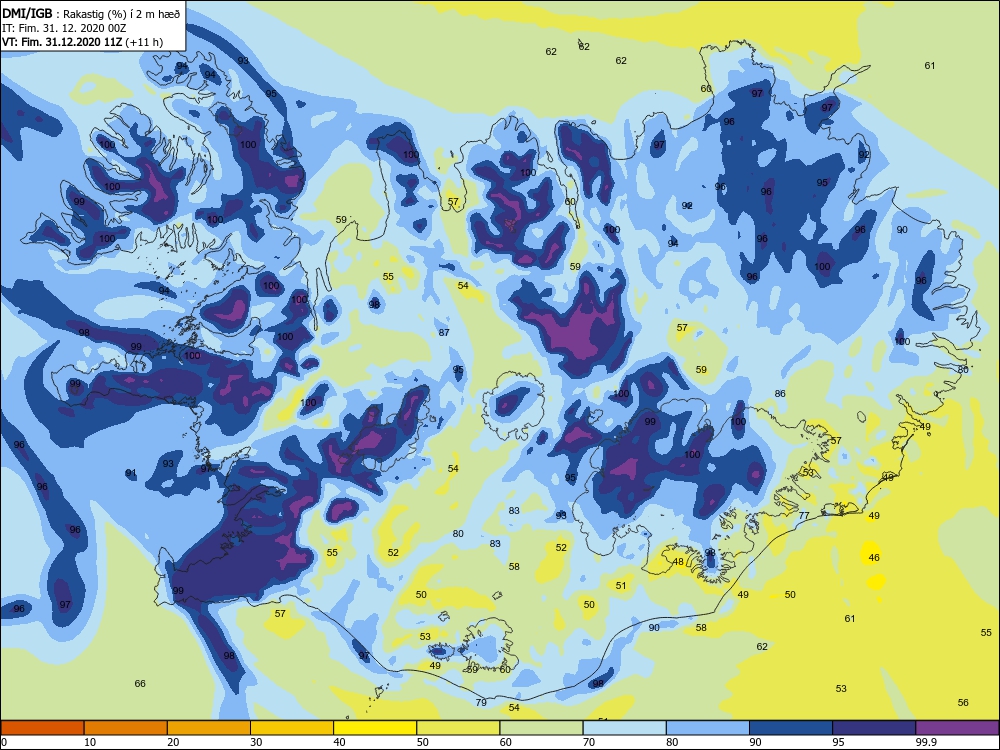
Task: Click 'VT: Fim. 31.12.2020 11Z' valid time text
Action: coord(62,42)
